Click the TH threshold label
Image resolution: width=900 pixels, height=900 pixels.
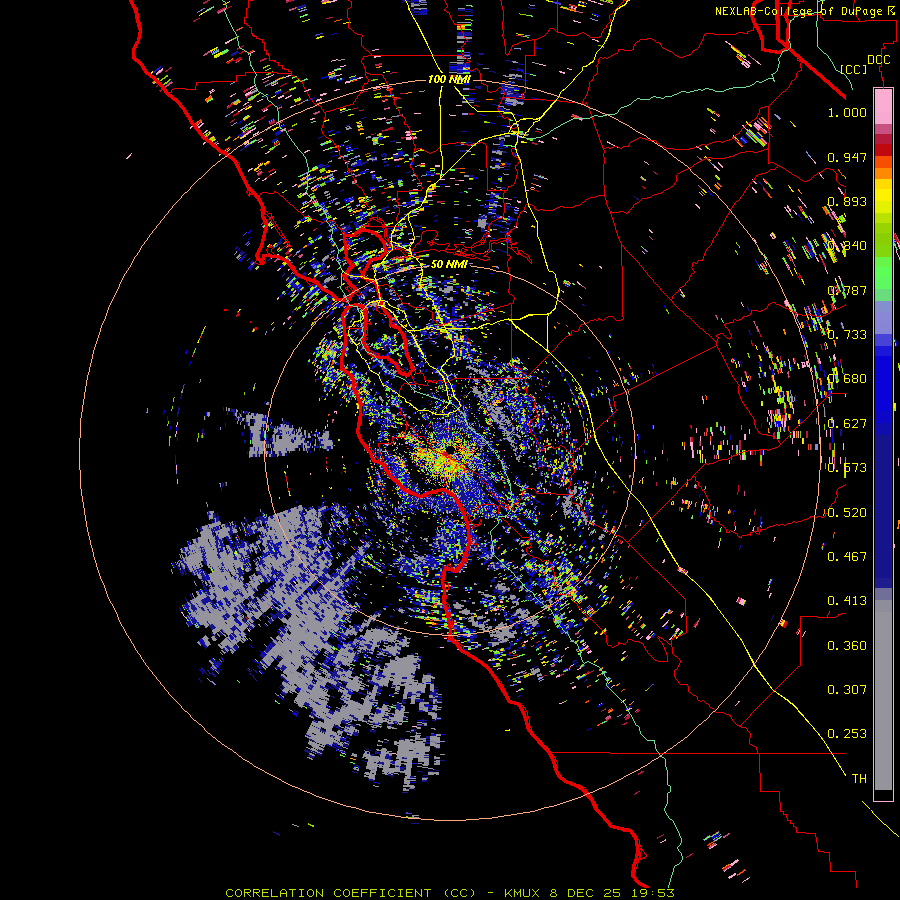[x=859, y=779]
